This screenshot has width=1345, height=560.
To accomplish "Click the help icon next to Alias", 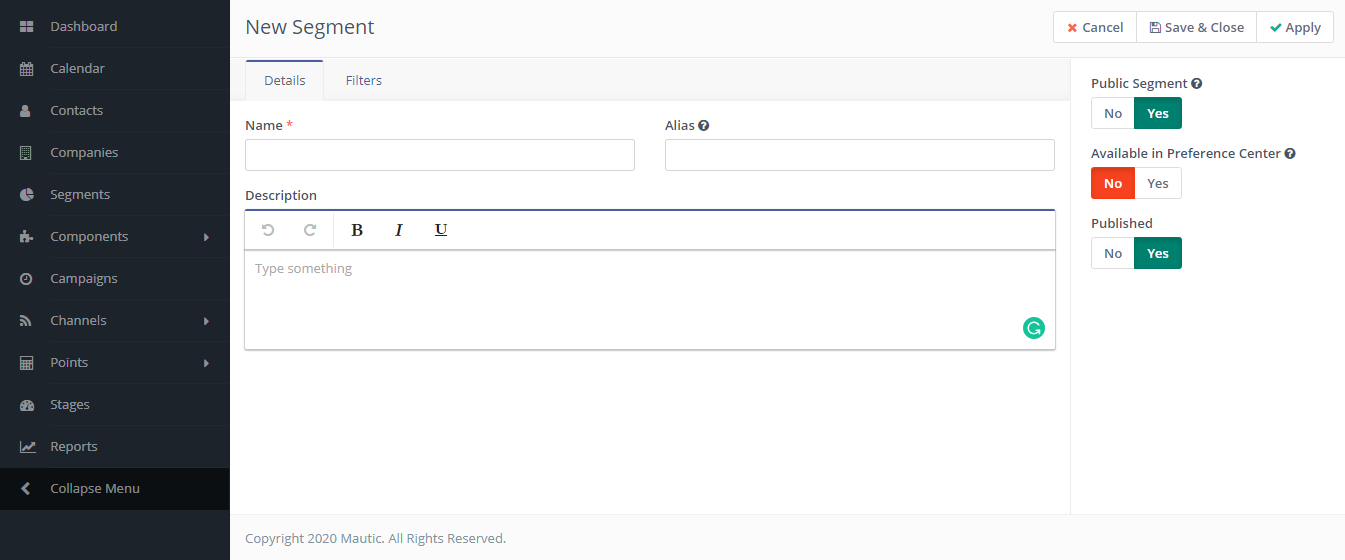I will pyautogui.click(x=704, y=126).
